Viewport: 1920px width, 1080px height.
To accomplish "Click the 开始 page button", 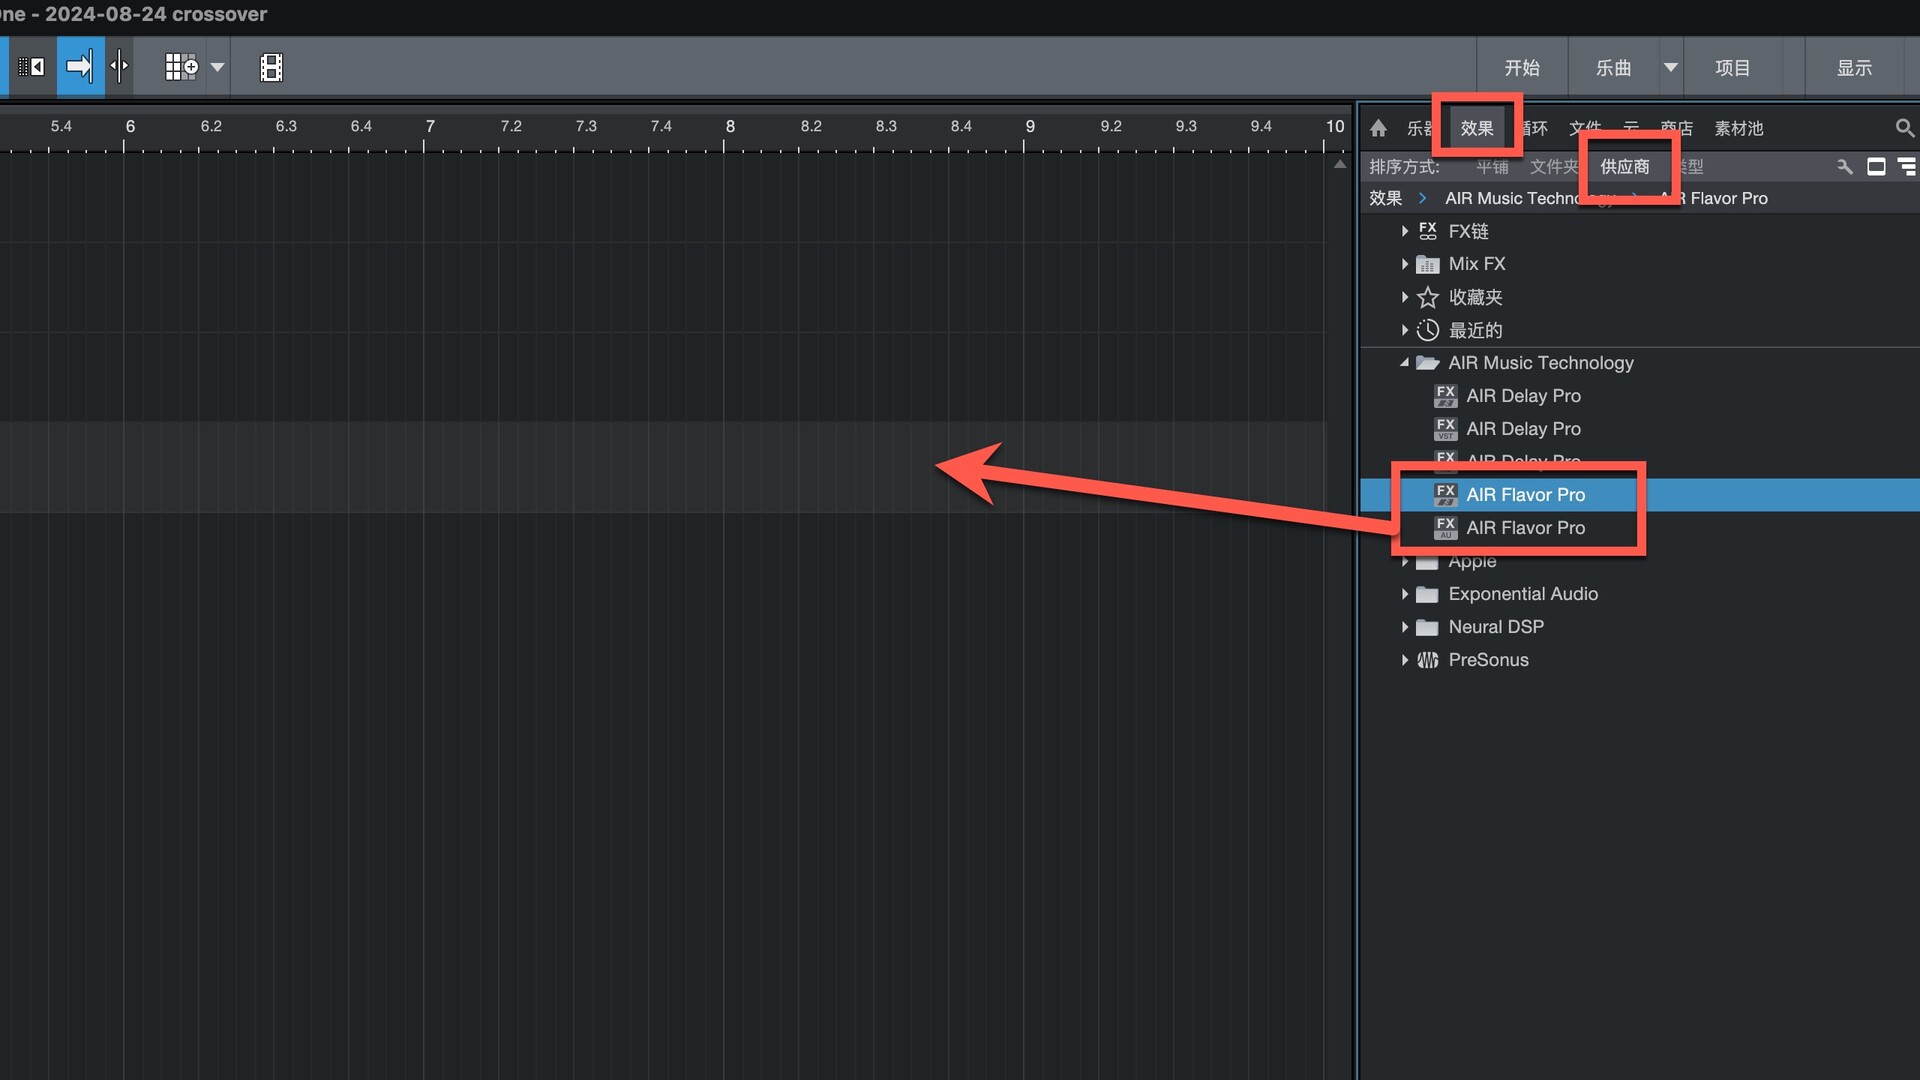I will (x=1521, y=67).
